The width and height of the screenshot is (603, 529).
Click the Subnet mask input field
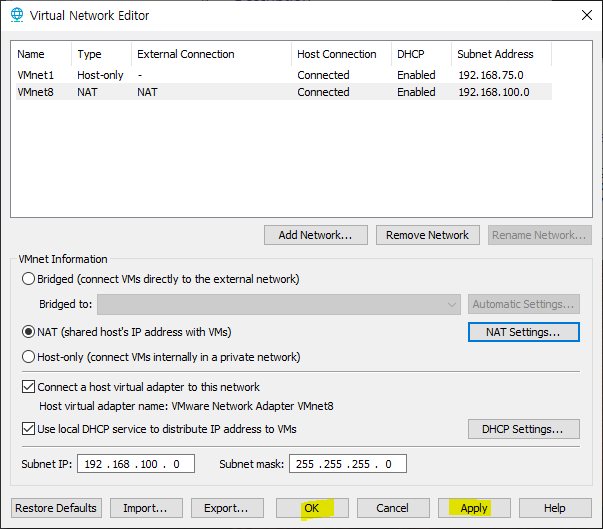[x=348, y=464]
